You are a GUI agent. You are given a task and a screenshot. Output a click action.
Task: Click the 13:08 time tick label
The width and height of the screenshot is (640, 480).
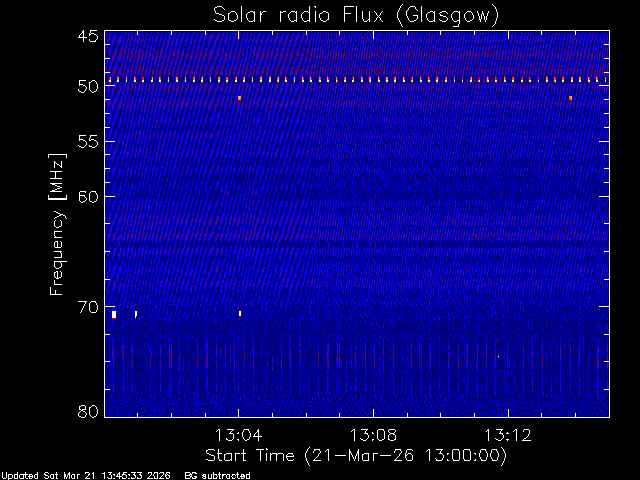(373, 435)
